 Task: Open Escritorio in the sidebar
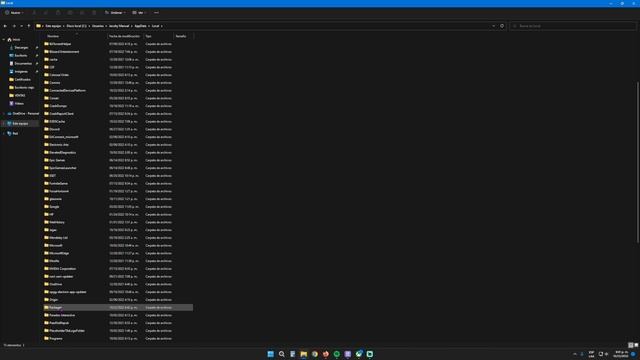point(21,56)
